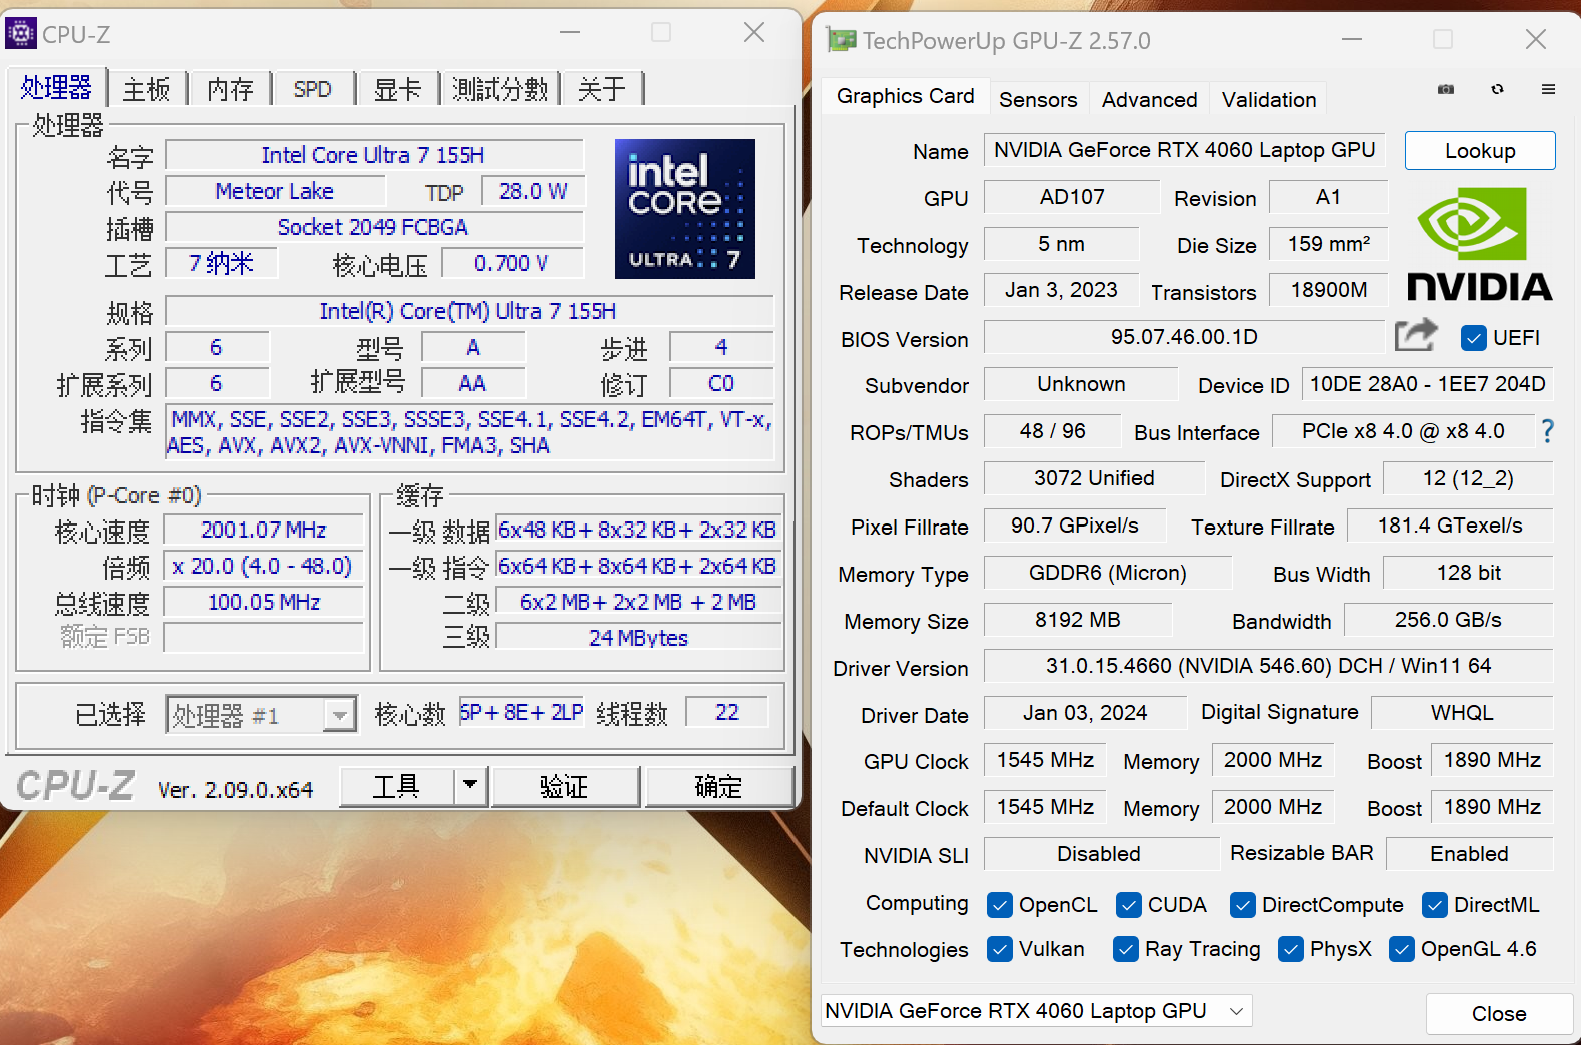Click the BIOS share/export arrow icon
Image resolution: width=1582 pixels, height=1046 pixels.
click(1416, 335)
